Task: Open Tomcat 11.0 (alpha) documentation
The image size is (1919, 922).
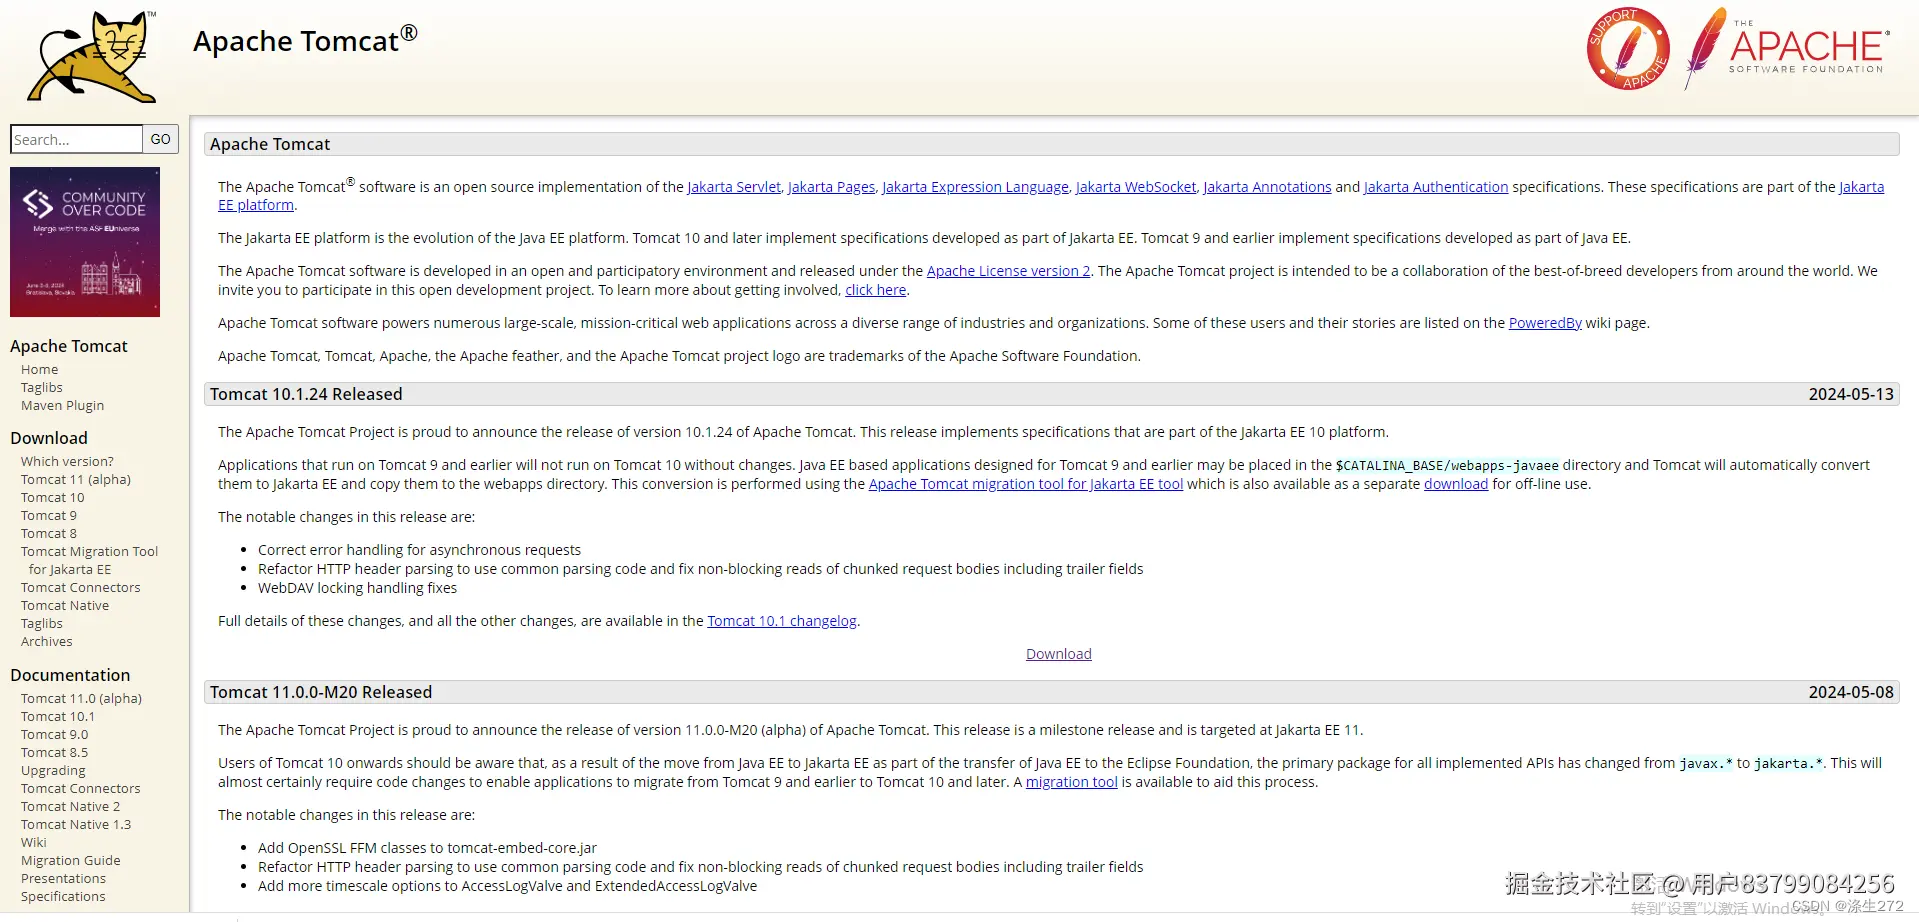Action: pyautogui.click(x=81, y=698)
